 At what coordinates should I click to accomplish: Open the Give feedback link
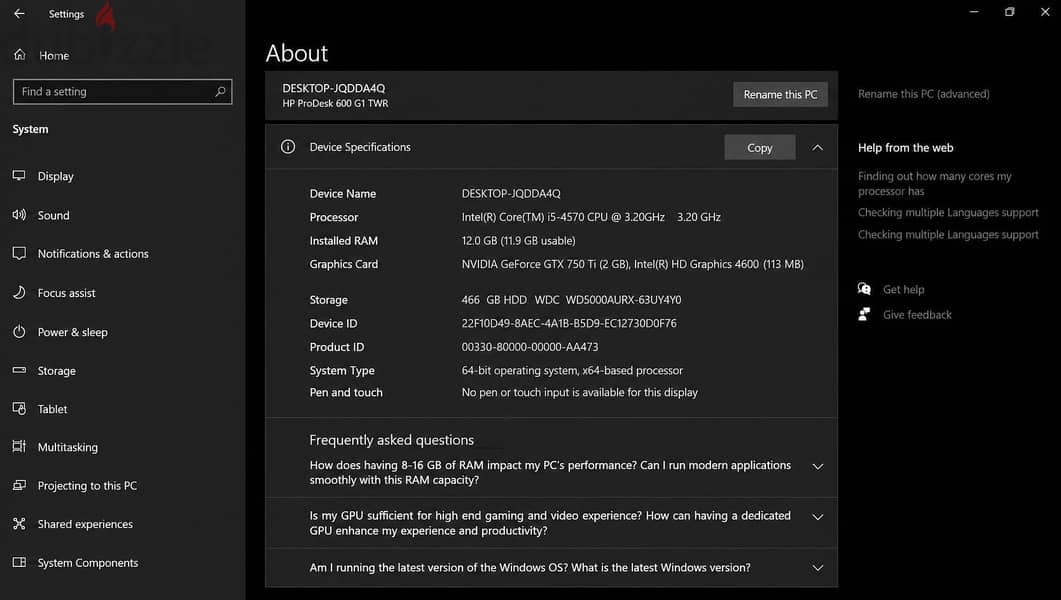pos(917,315)
